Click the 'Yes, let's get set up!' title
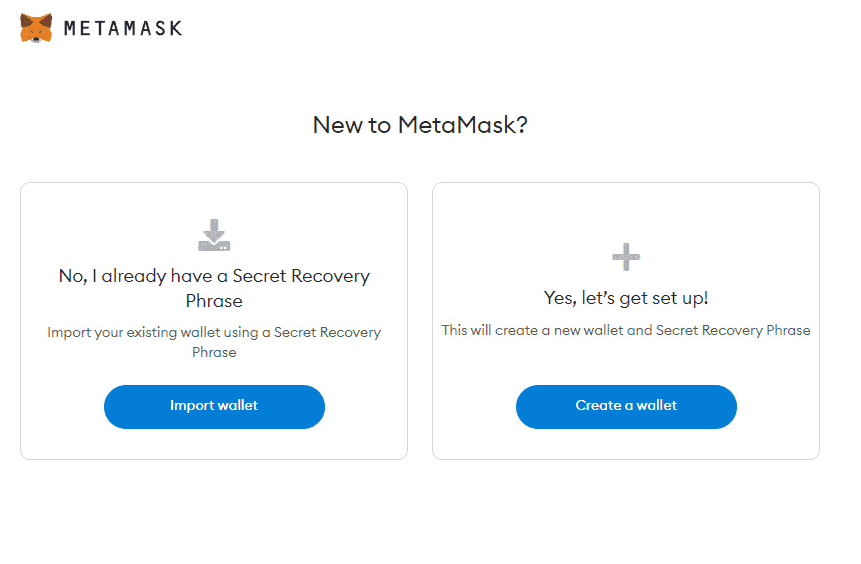Screen dimensions: 861x564 (x=626, y=298)
